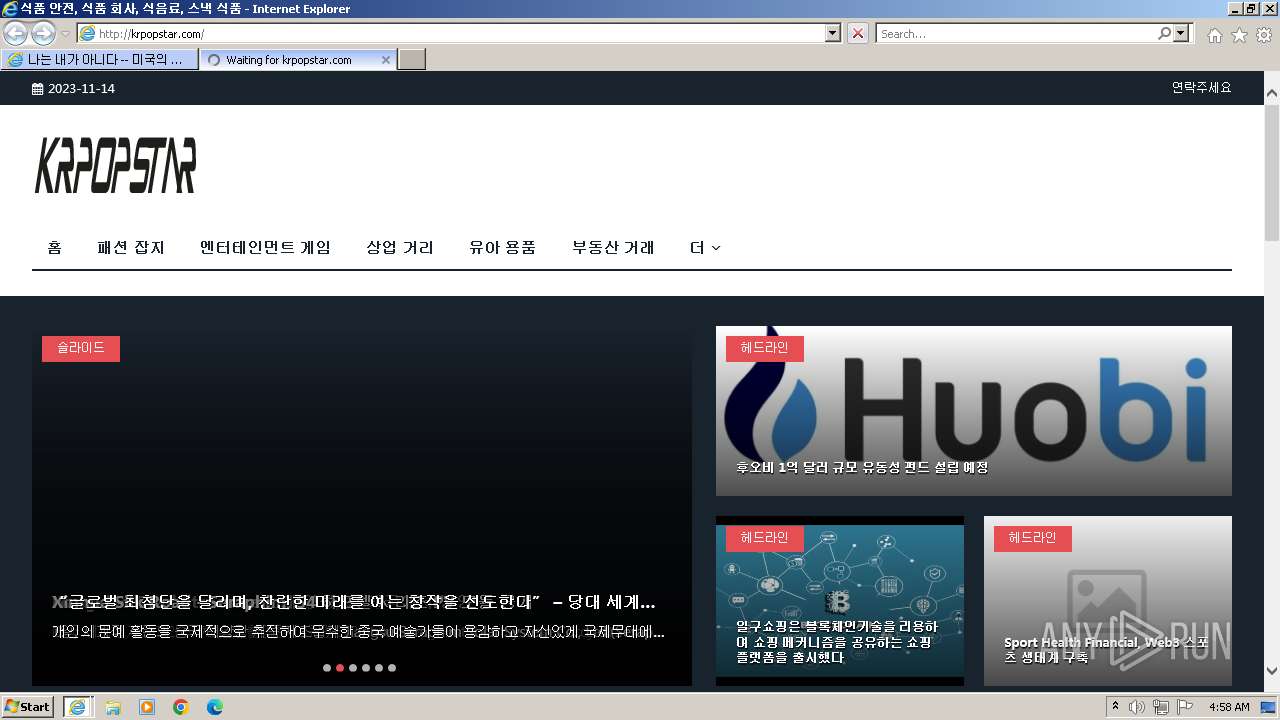Open the recent pages dropdown arrow
Viewport: 1280px width, 720px height.
(x=66, y=34)
